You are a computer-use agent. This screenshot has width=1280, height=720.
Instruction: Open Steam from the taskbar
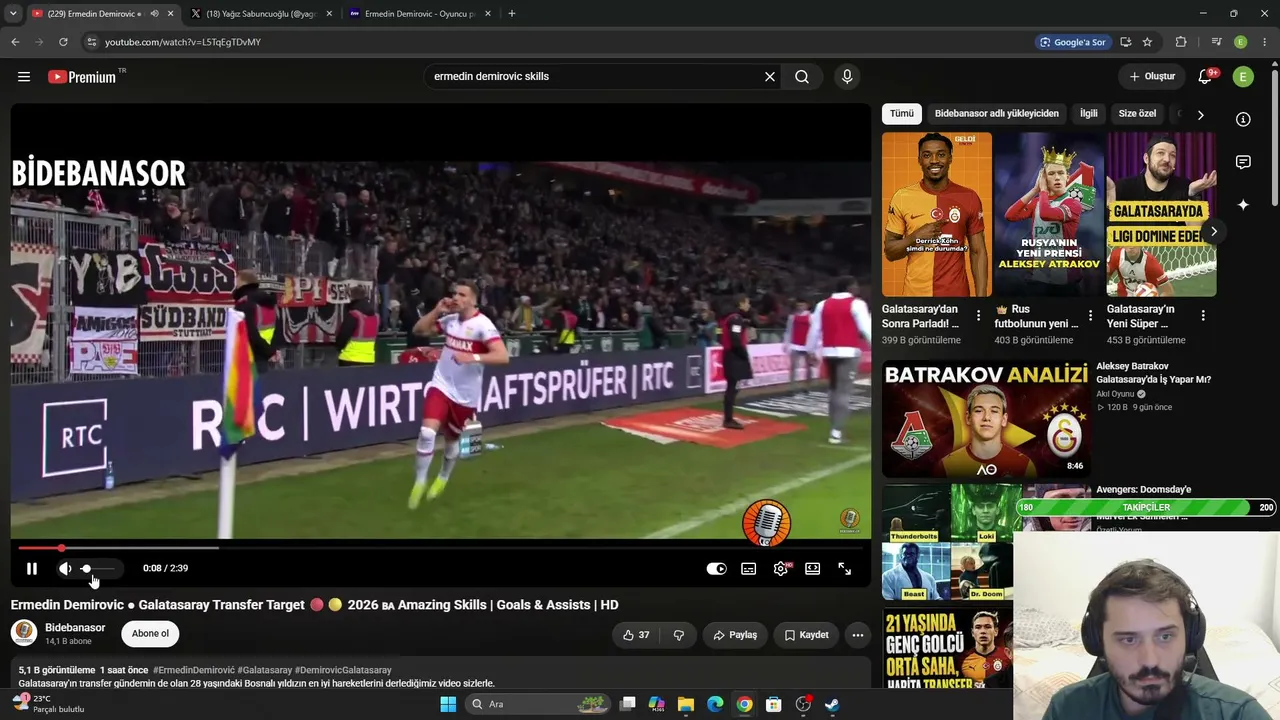[x=832, y=704]
